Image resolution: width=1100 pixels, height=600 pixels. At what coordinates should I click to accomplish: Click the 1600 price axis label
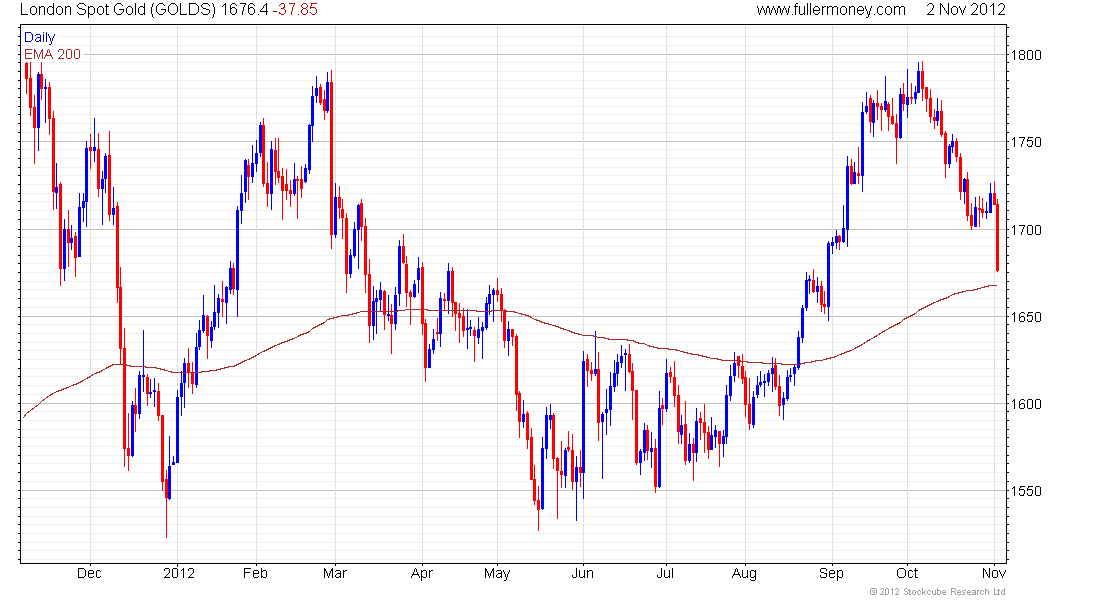point(1026,404)
